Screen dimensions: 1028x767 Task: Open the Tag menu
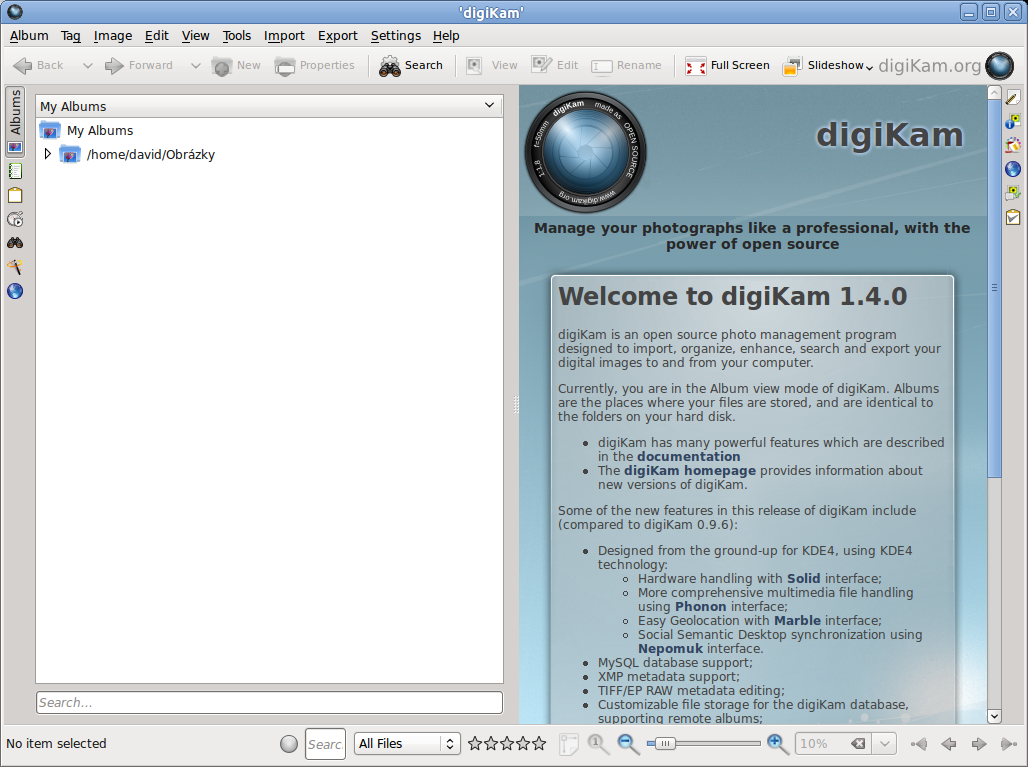pyautogui.click(x=71, y=35)
